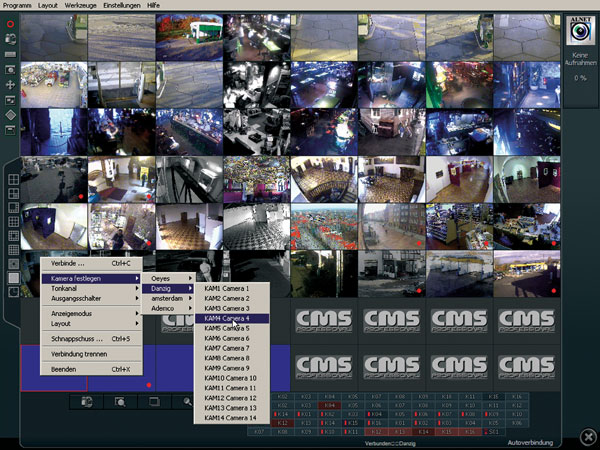Expand the Ademco server submenu
This screenshot has width=600, height=450.
(169, 308)
